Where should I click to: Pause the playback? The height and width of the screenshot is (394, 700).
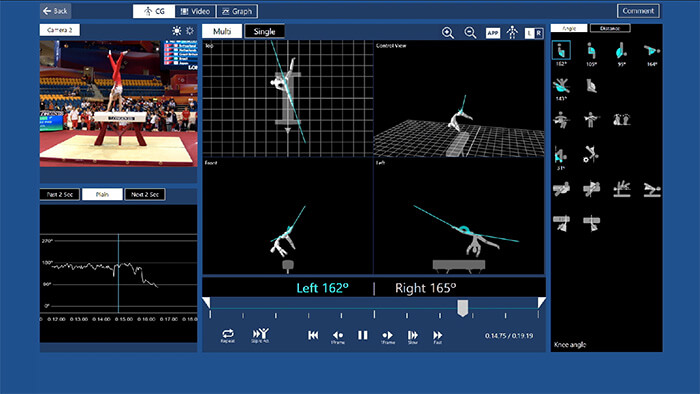(362, 335)
